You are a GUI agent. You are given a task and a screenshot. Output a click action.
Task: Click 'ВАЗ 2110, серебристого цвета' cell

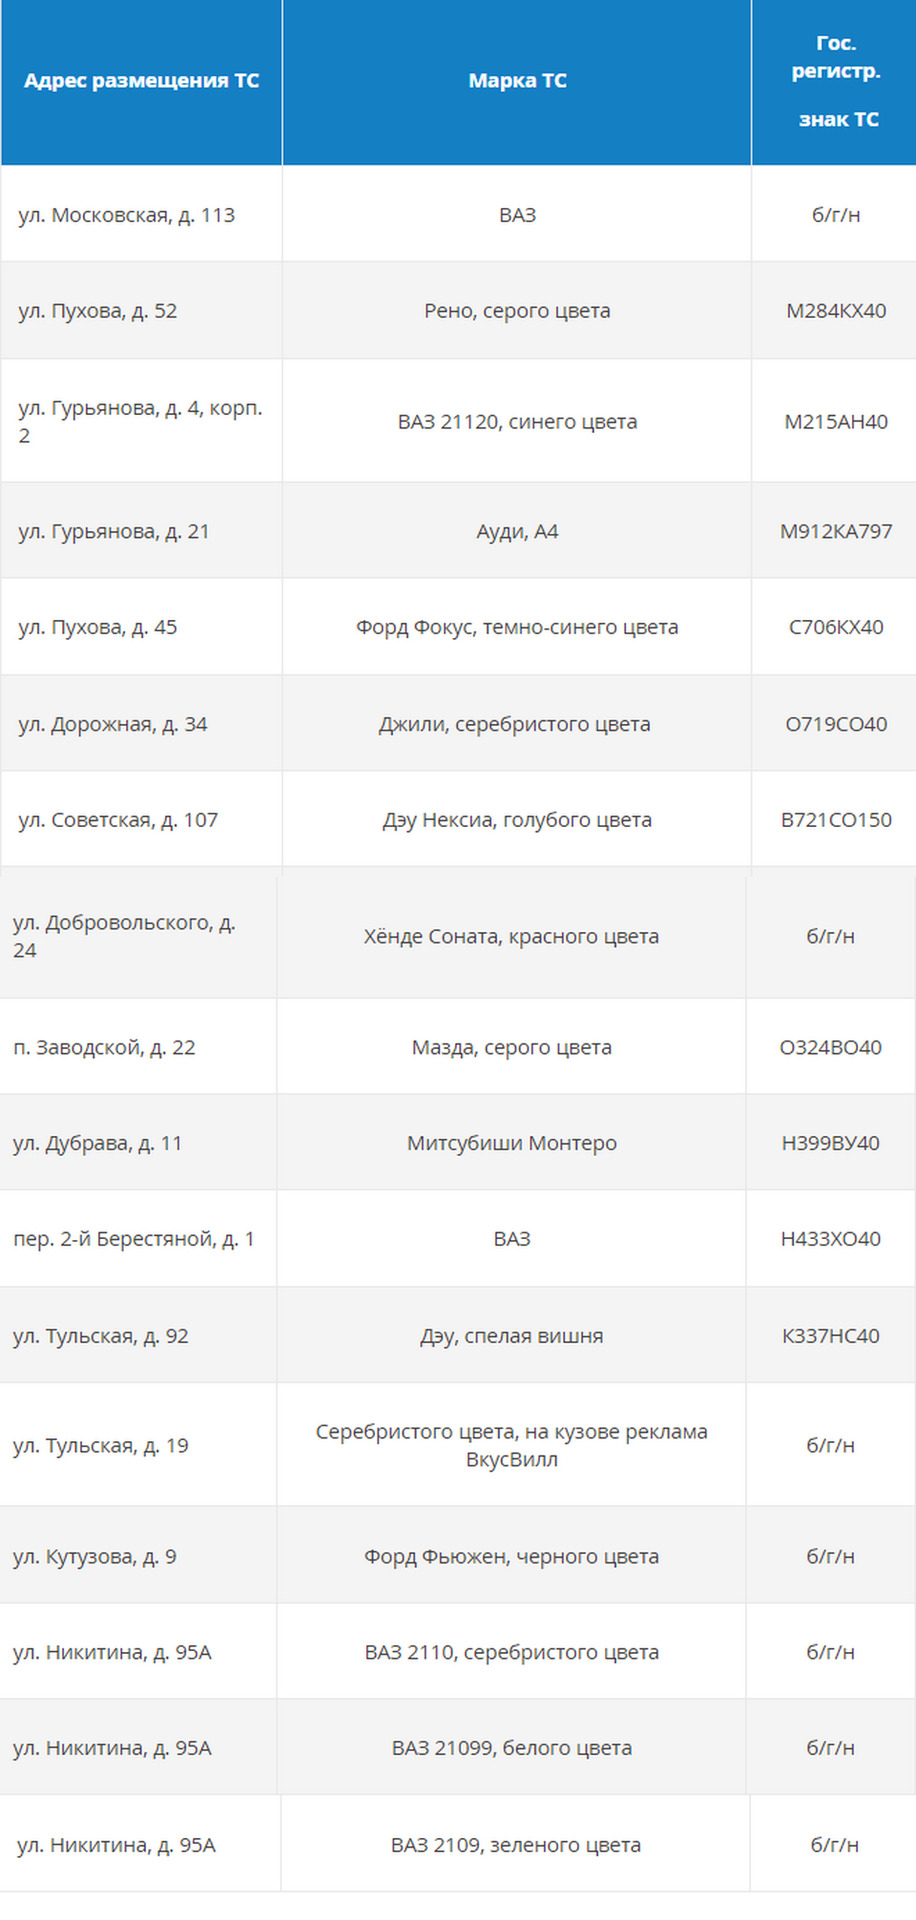click(x=511, y=1653)
